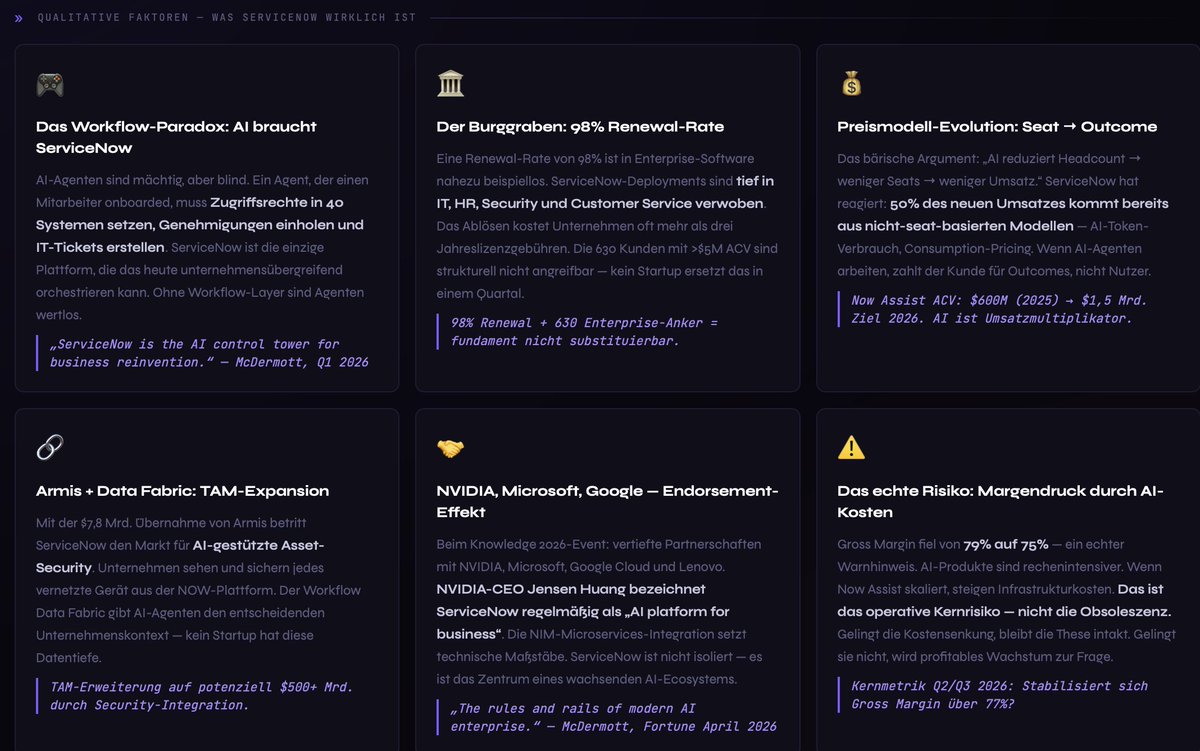The width and height of the screenshot is (1200, 751).
Task: Select heading 'Armis + Data Fabric: TAM-Expansion'
Action: (182, 491)
